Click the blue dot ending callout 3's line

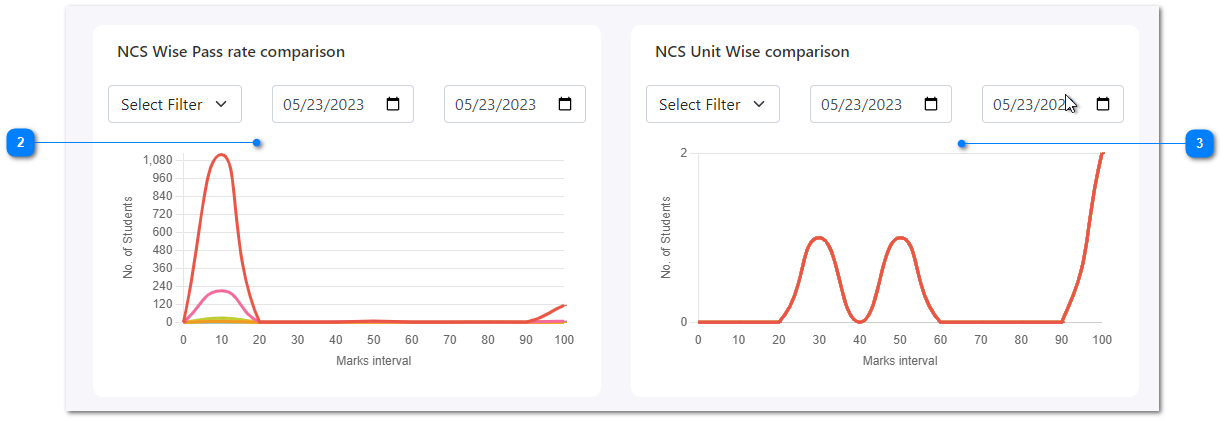point(962,144)
